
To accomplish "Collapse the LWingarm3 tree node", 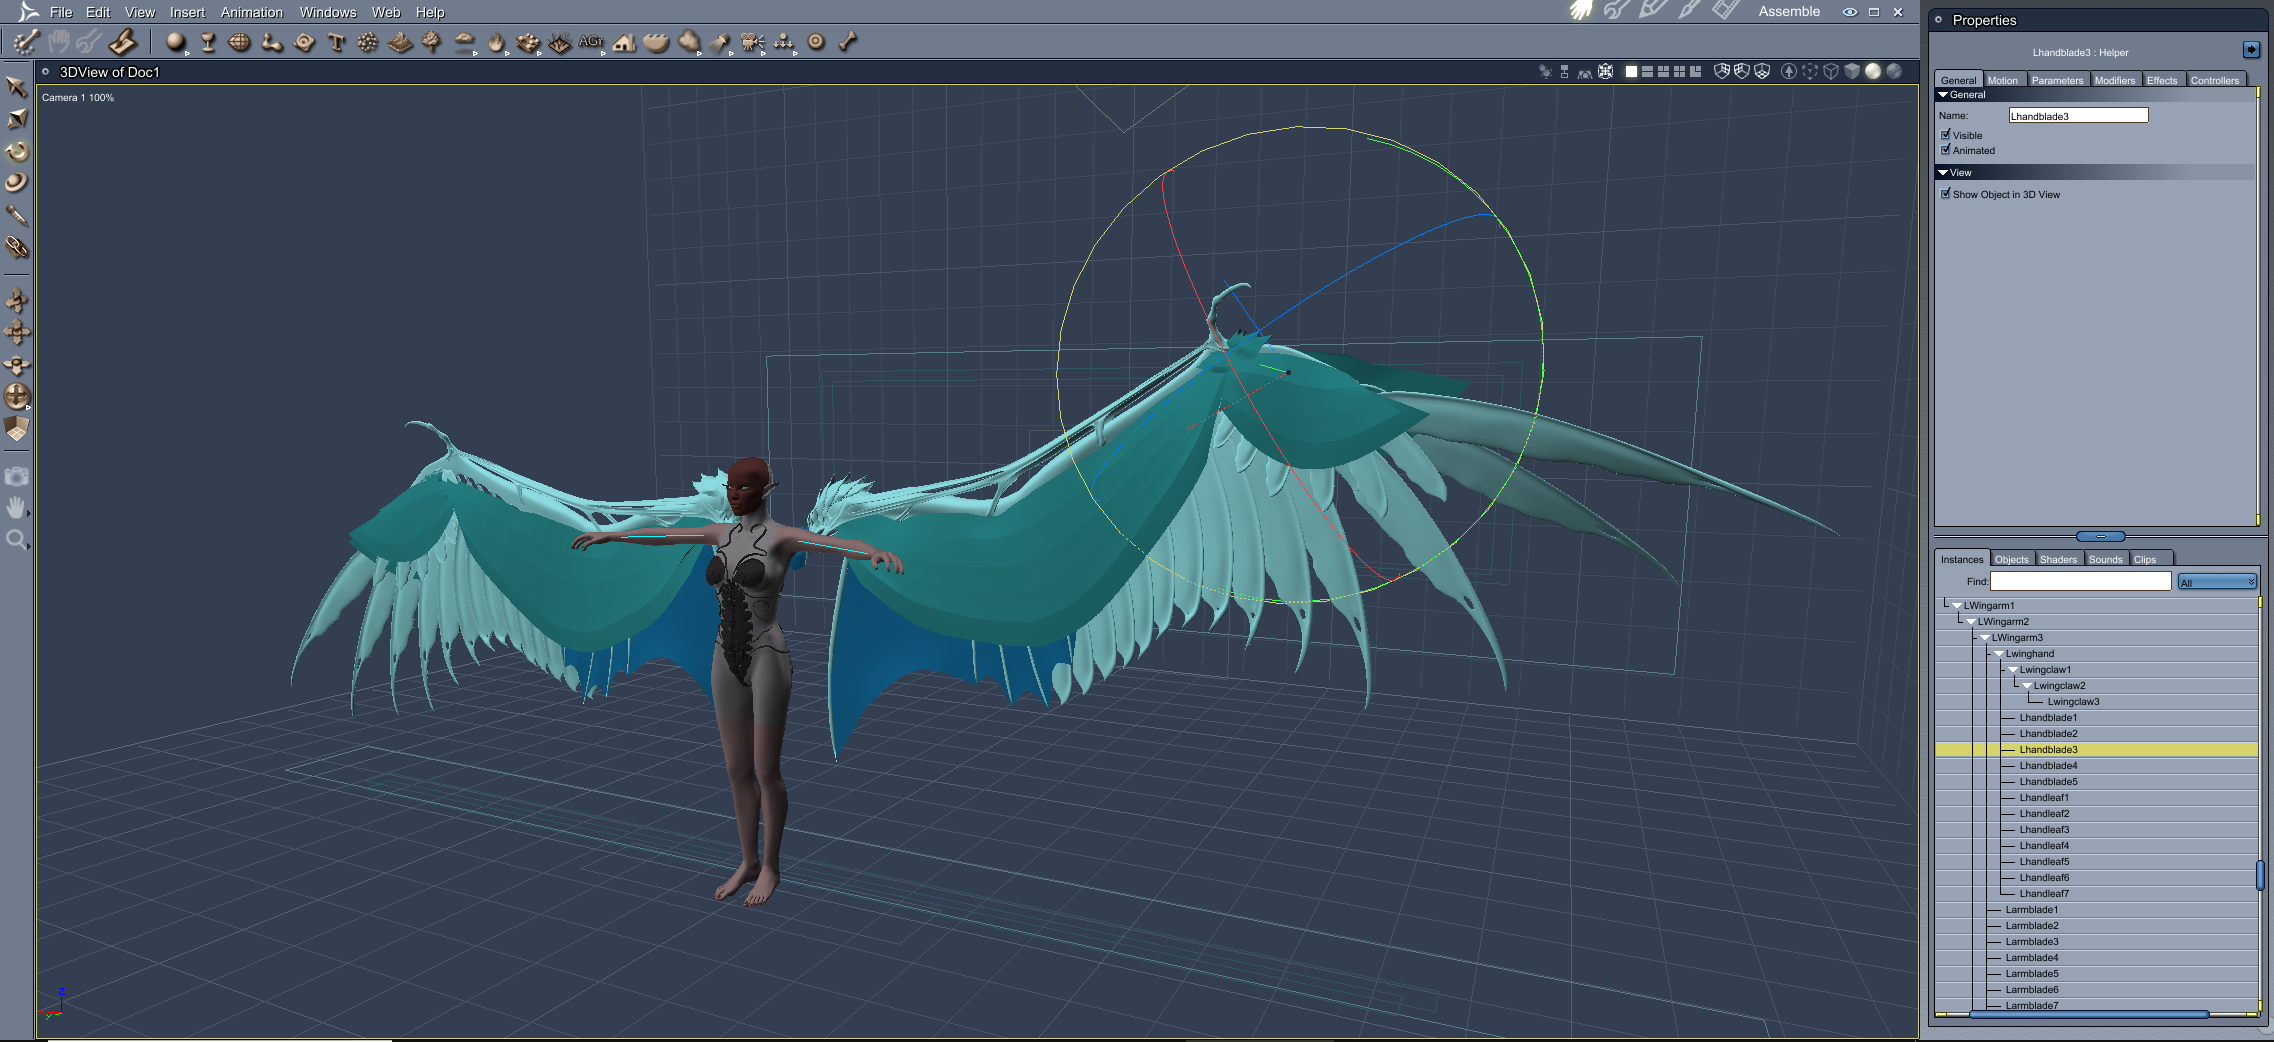I will point(1985,638).
